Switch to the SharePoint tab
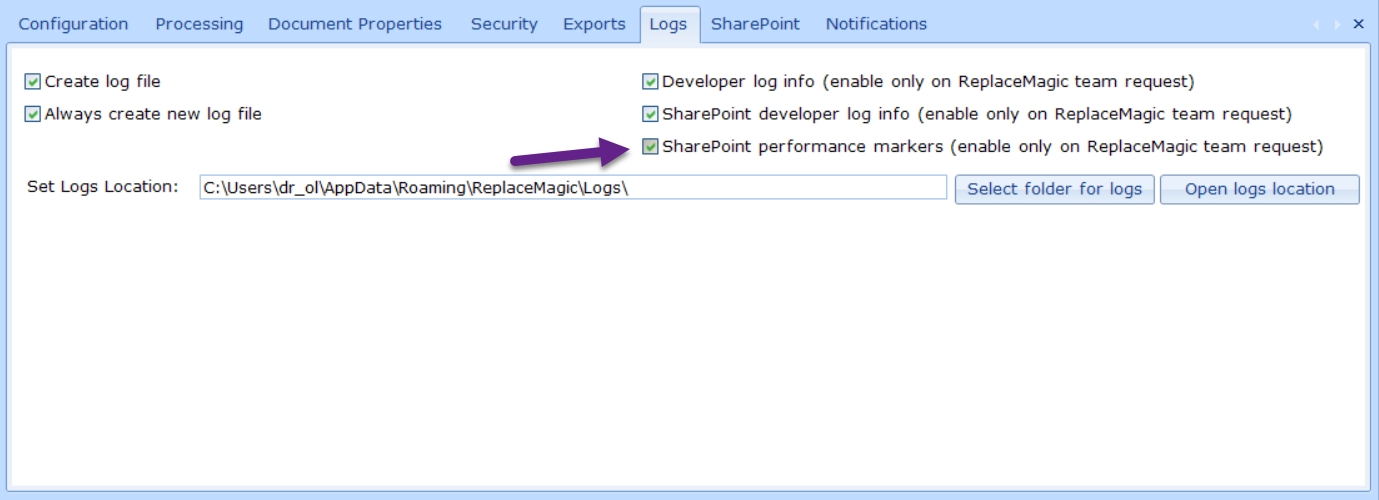 tap(755, 24)
